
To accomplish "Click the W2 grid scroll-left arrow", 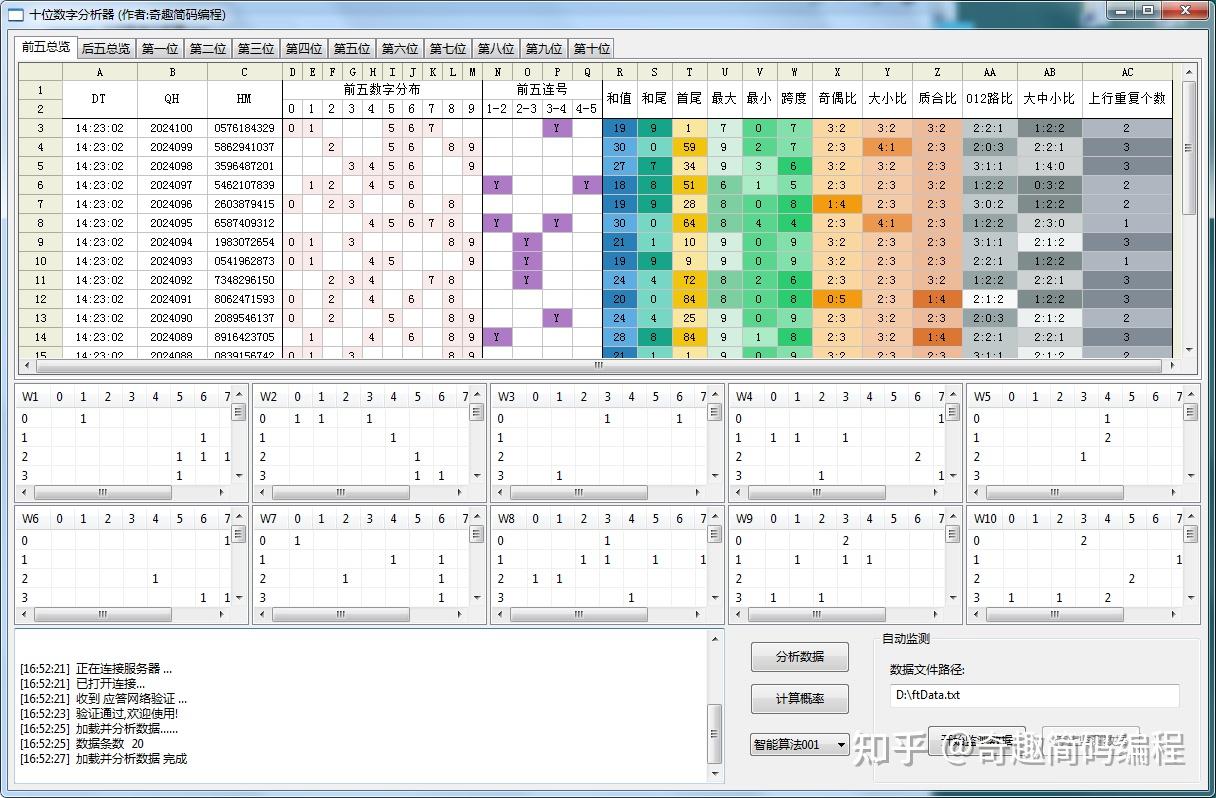I will (x=263, y=492).
